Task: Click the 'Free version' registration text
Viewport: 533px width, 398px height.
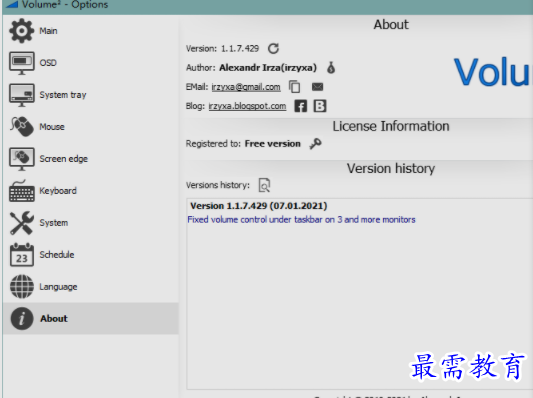Action: tap(273, 144)
